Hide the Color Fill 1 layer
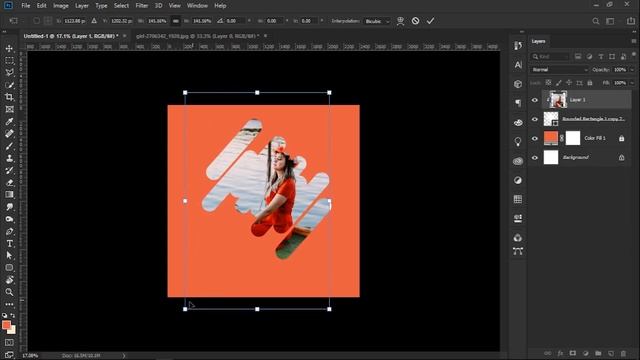The width and height of the screenshot is (640, 360). click(x=535, y=138)
